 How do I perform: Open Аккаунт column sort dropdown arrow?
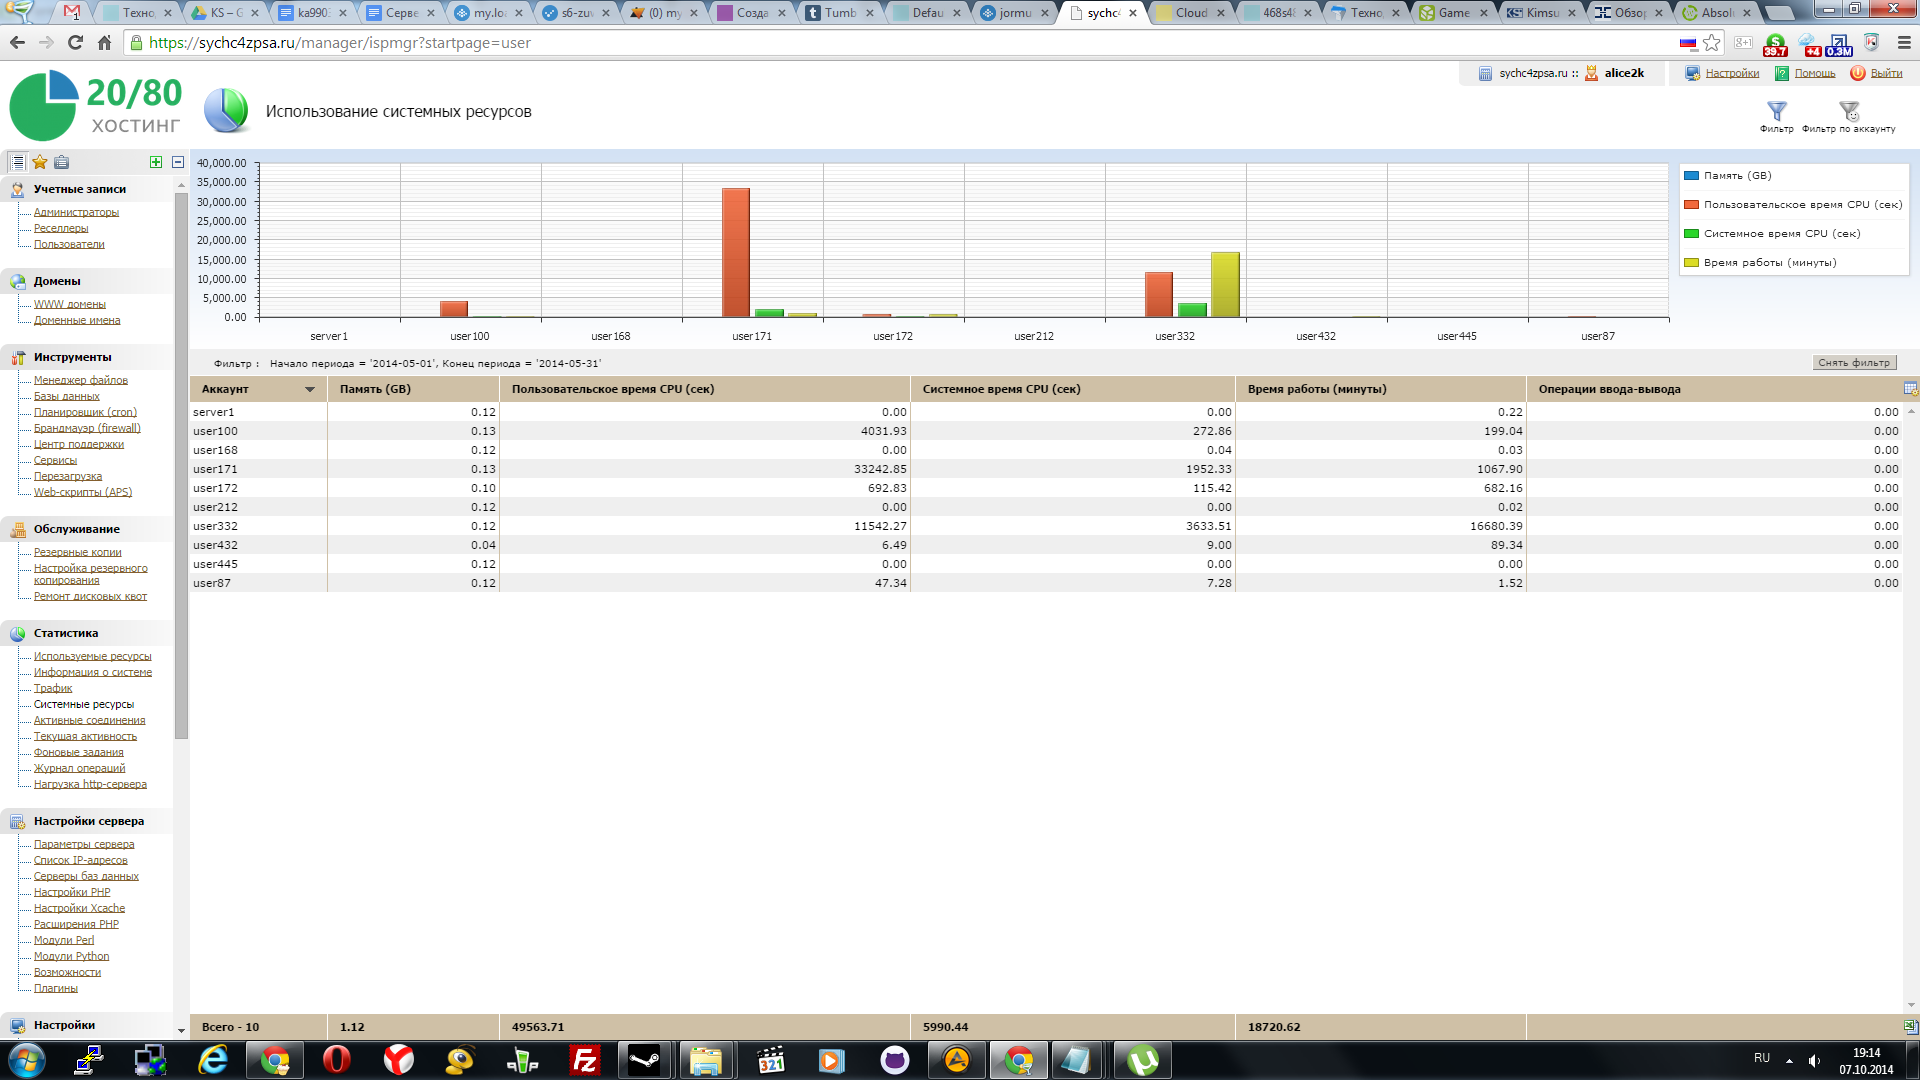310,390
